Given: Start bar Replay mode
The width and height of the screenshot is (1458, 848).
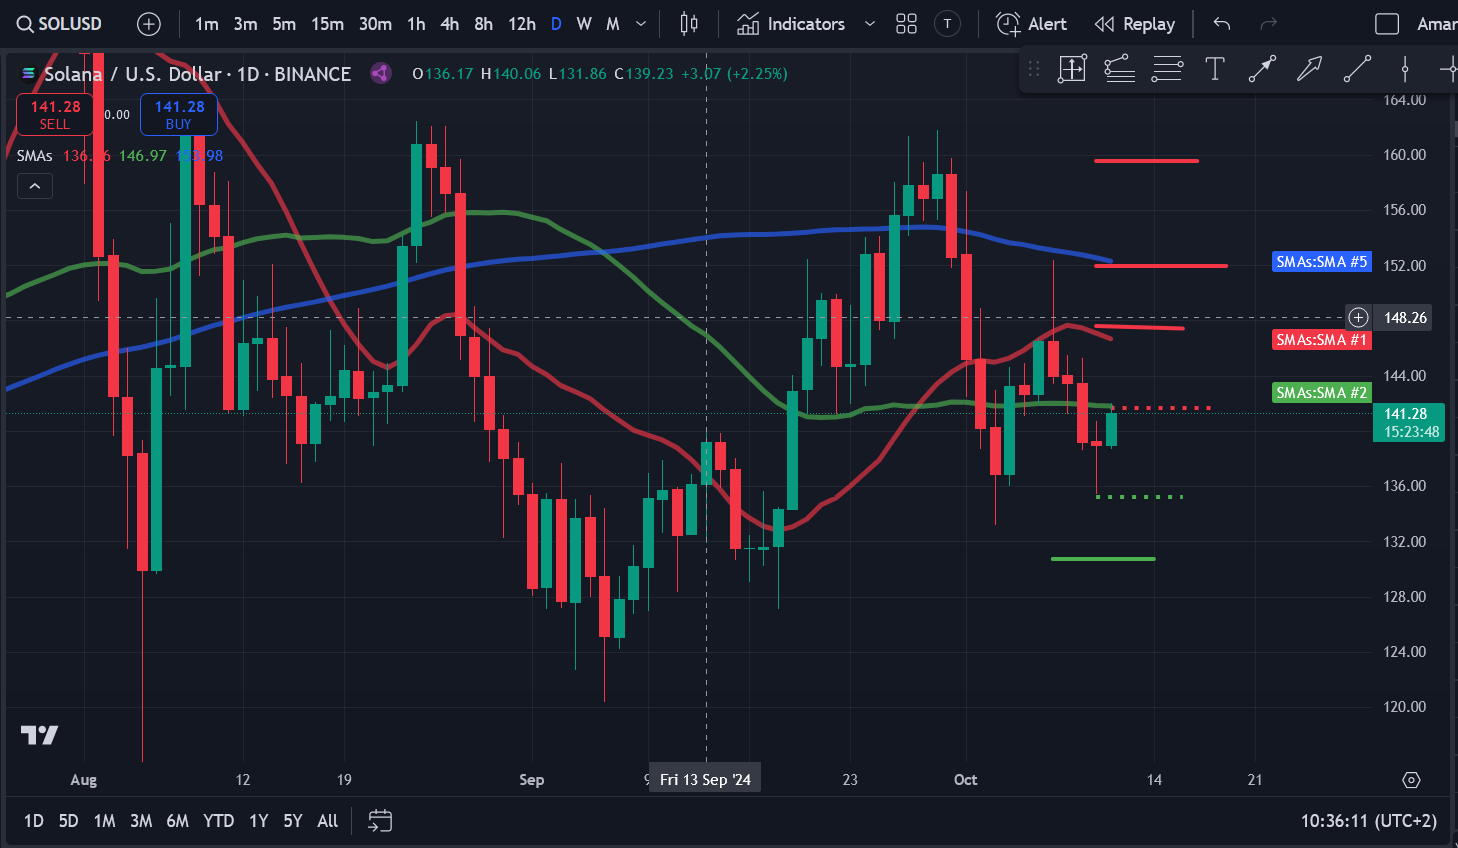Looking at the screenshot, I should (x=1134, y=24).
